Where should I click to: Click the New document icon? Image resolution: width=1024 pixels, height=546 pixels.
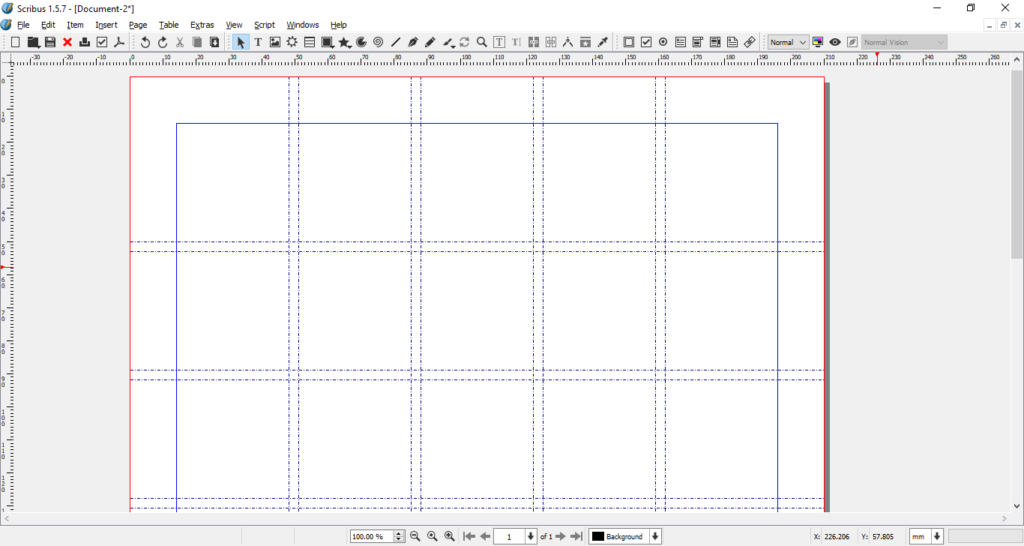pos(16,42)
